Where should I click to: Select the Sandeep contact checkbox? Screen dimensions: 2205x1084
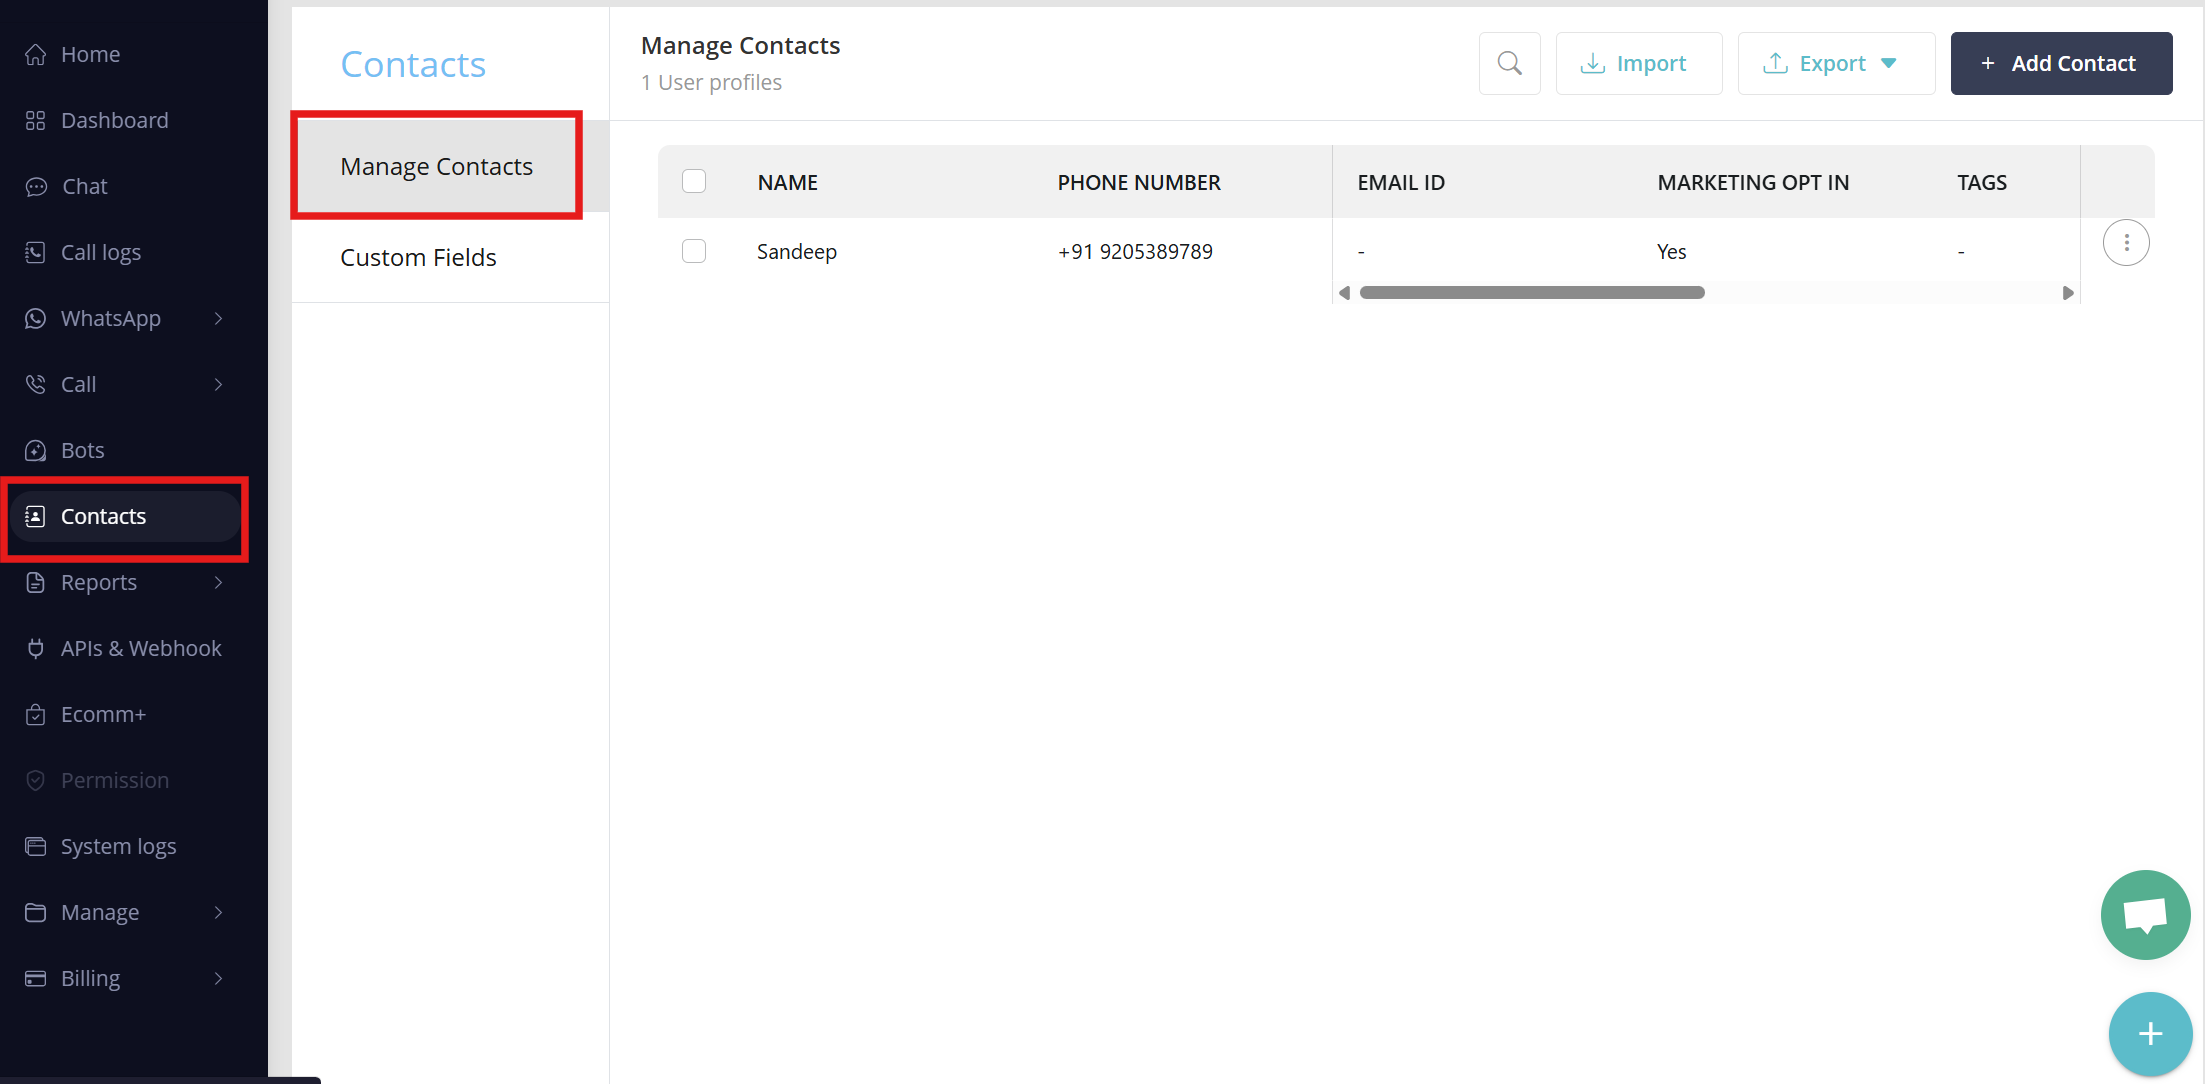click(x=694, y=251)
